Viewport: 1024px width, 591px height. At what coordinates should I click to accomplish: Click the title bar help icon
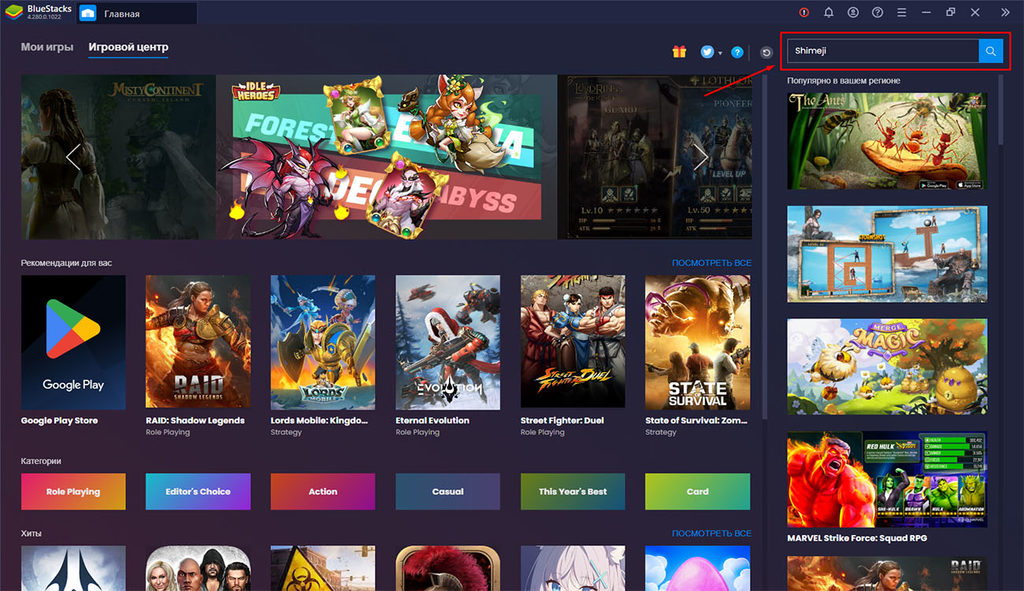point(877,12)
